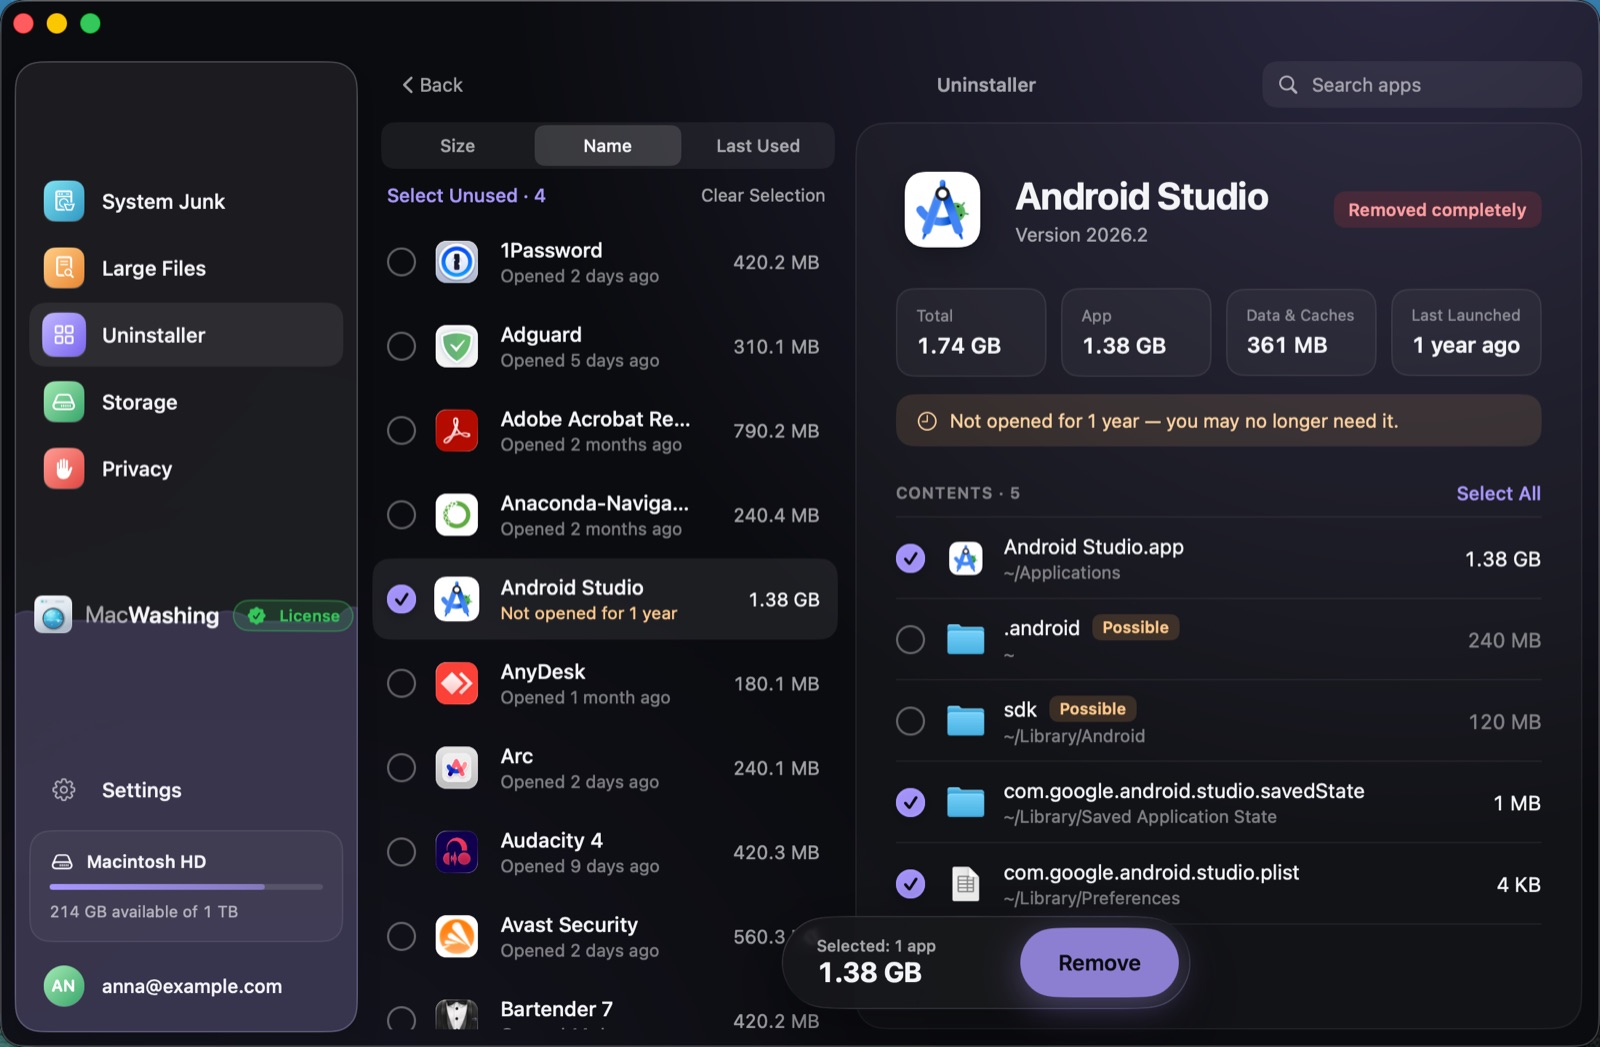Click the Adguard shield icon
Image resolution: width=1600 pixels, height=1047 pixels.
click(457, 346)
